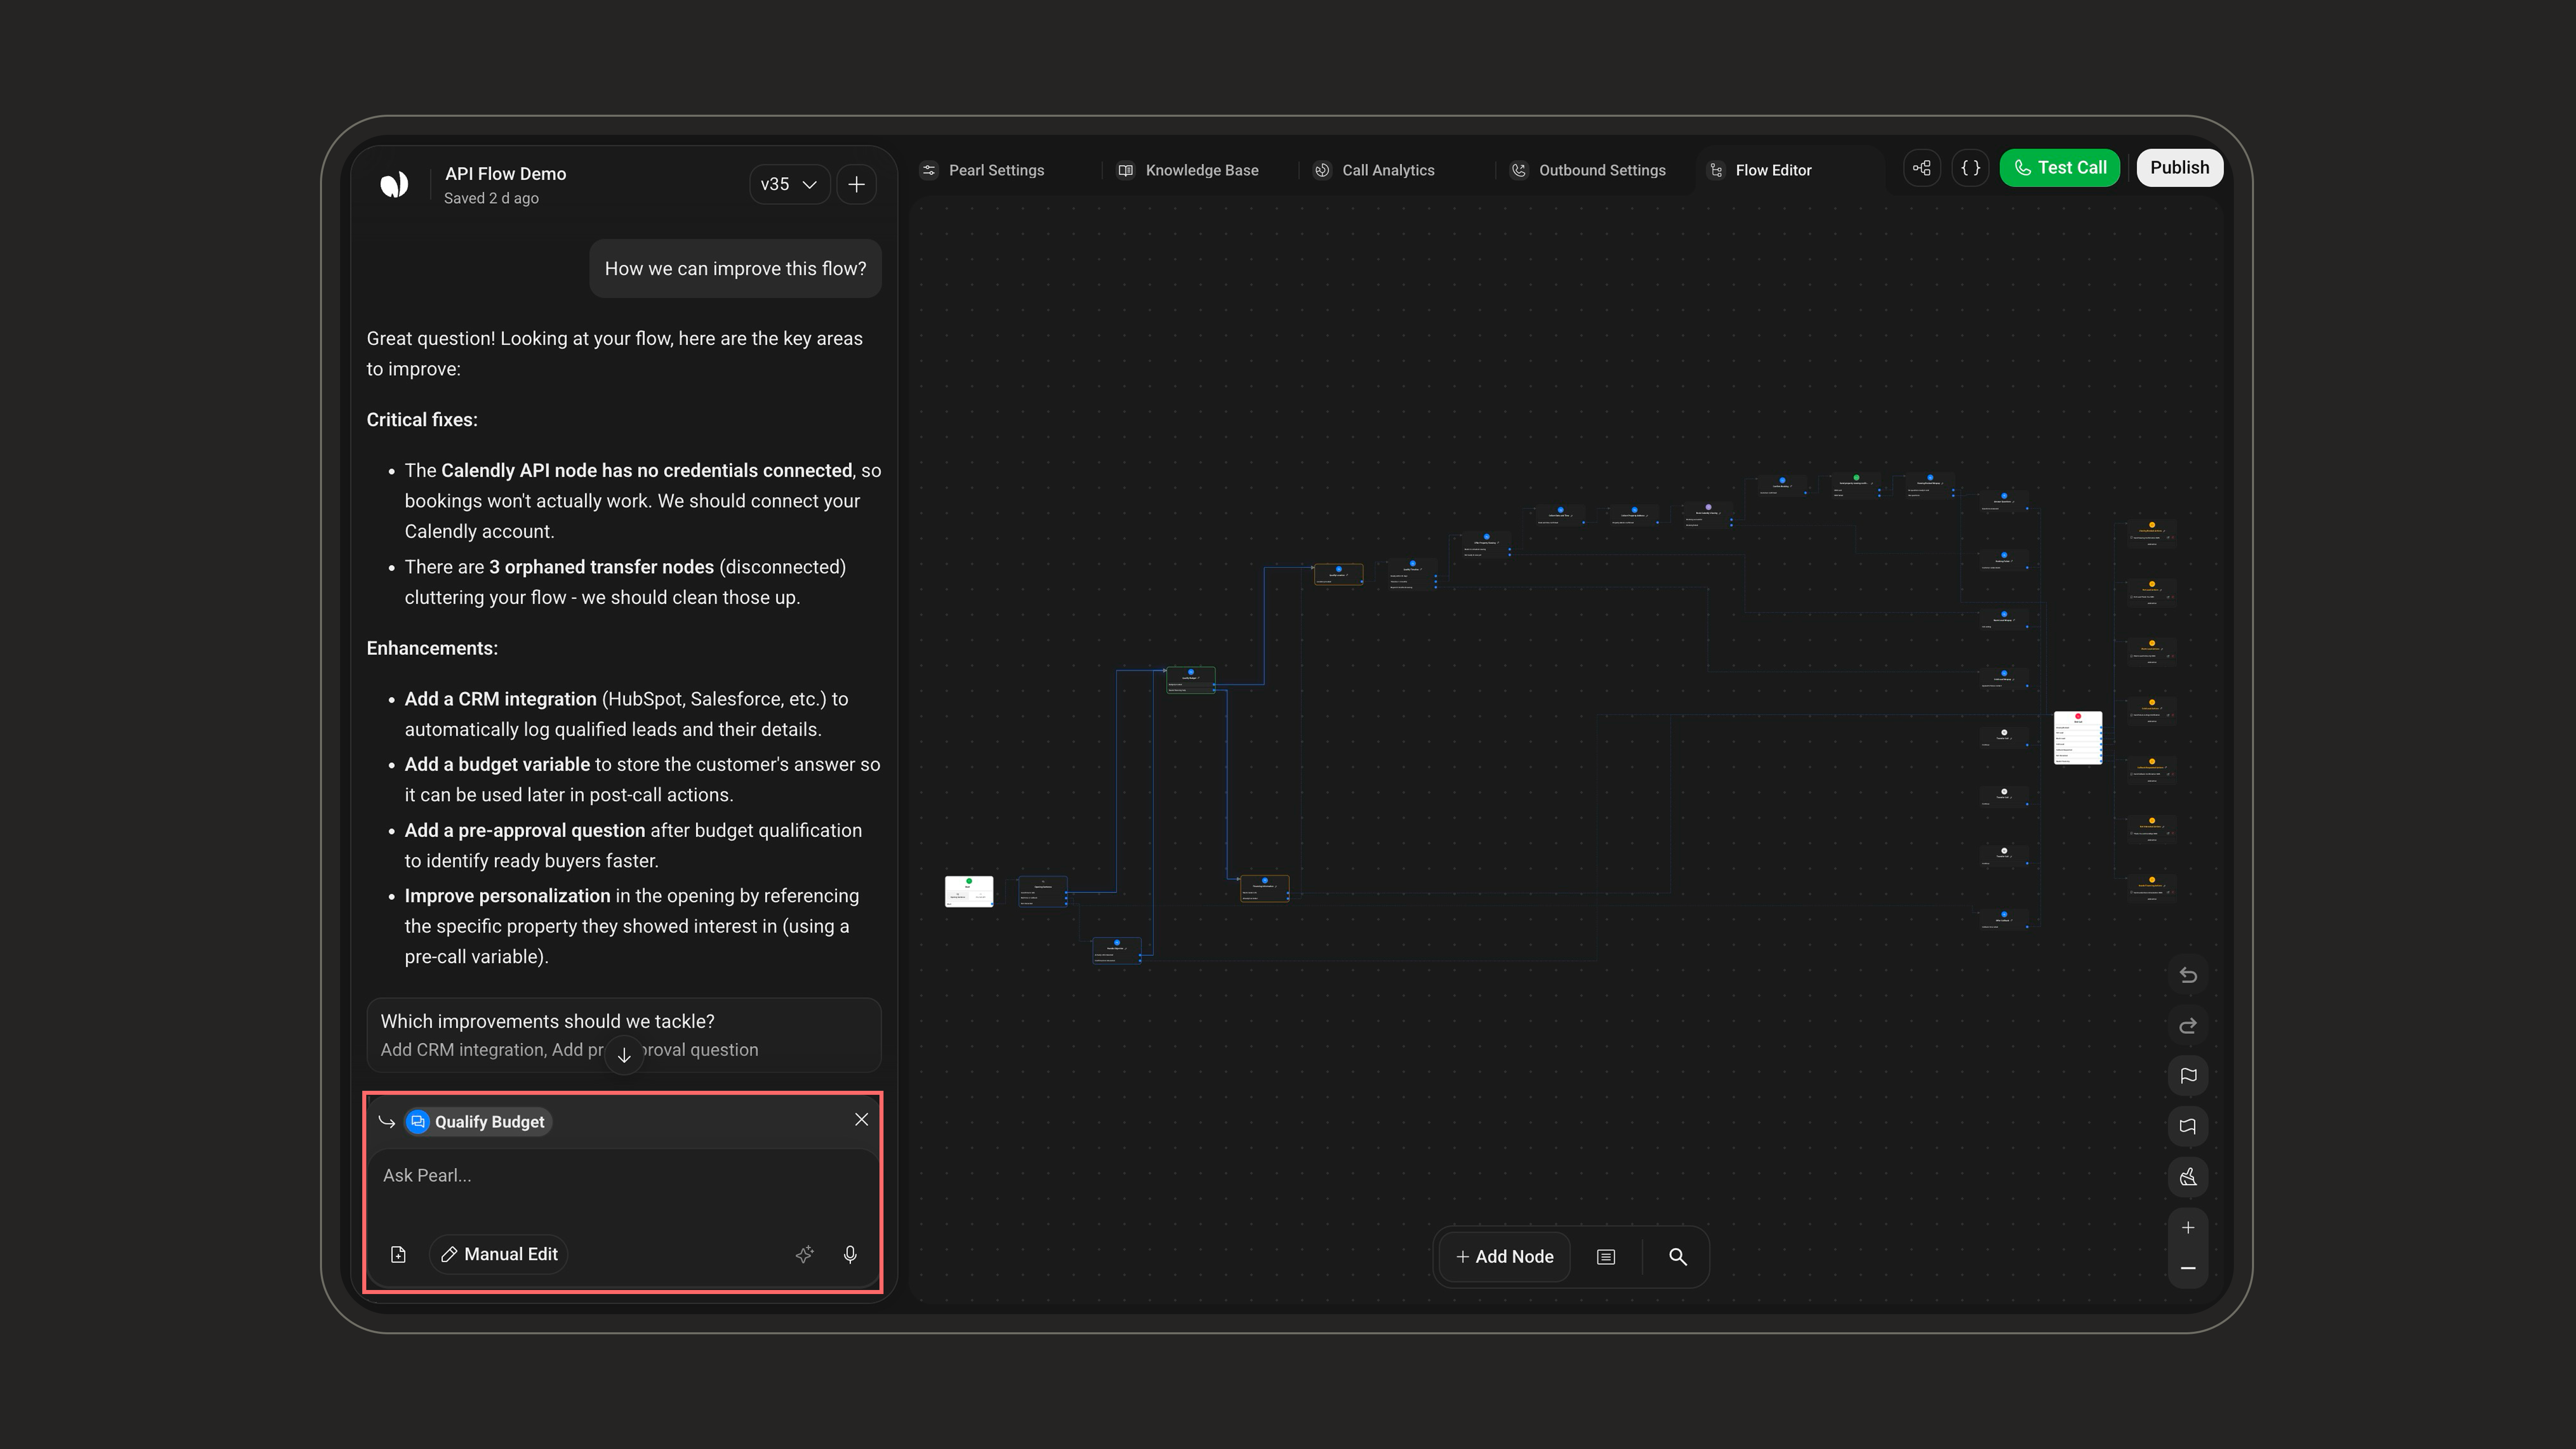
Task: Click Add Node in the canvas toolbar
Action: 1505,1257
